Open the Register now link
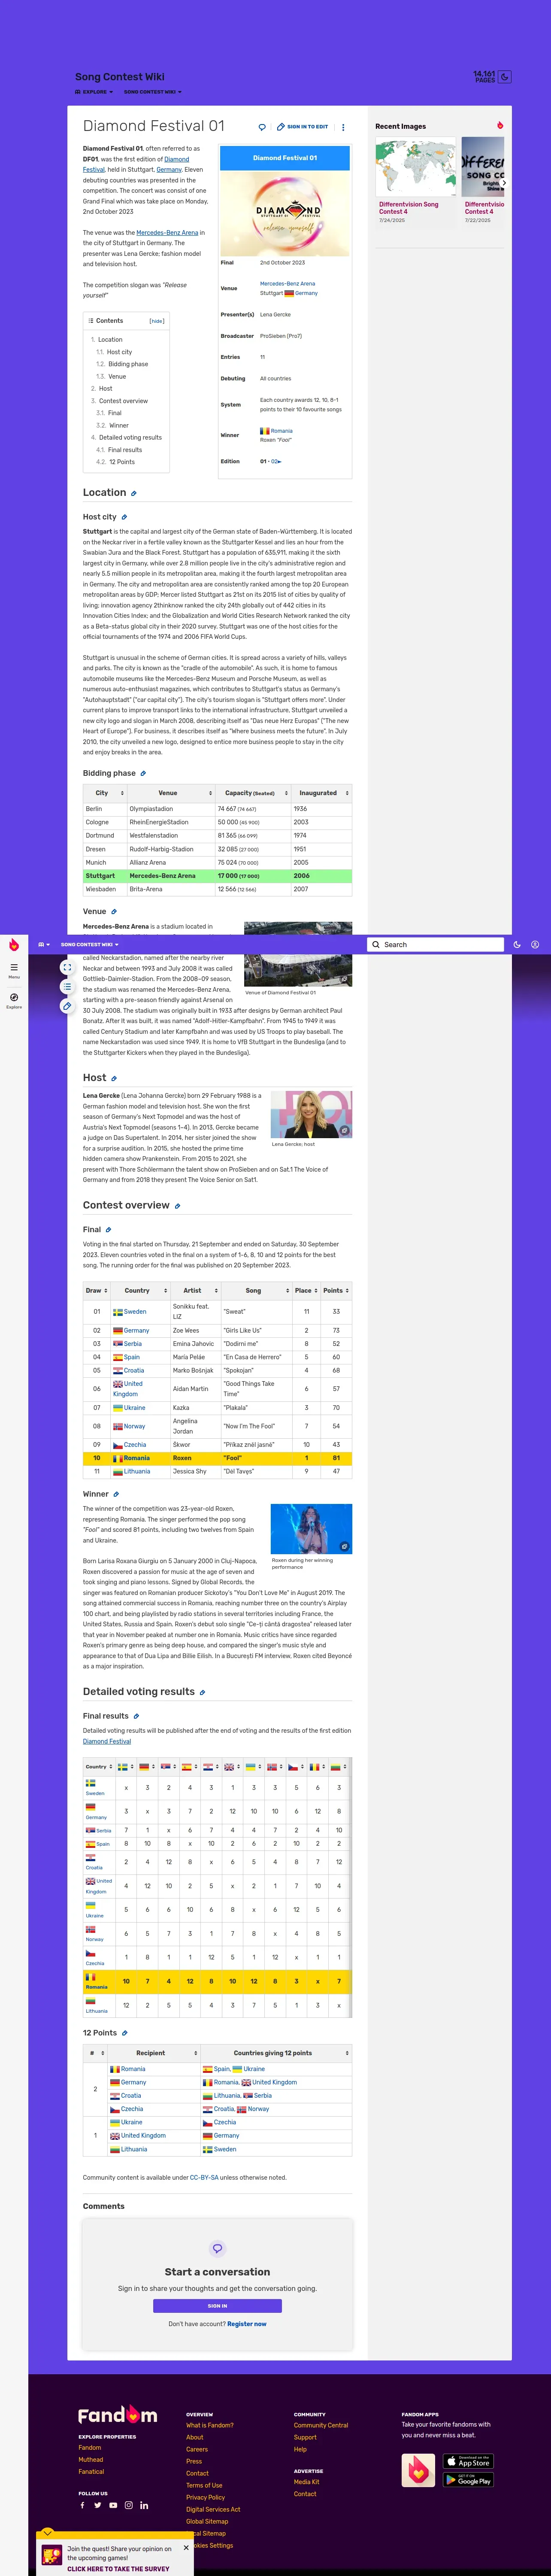This screenshot has width=551, height=2576. tap(247, 2324)
